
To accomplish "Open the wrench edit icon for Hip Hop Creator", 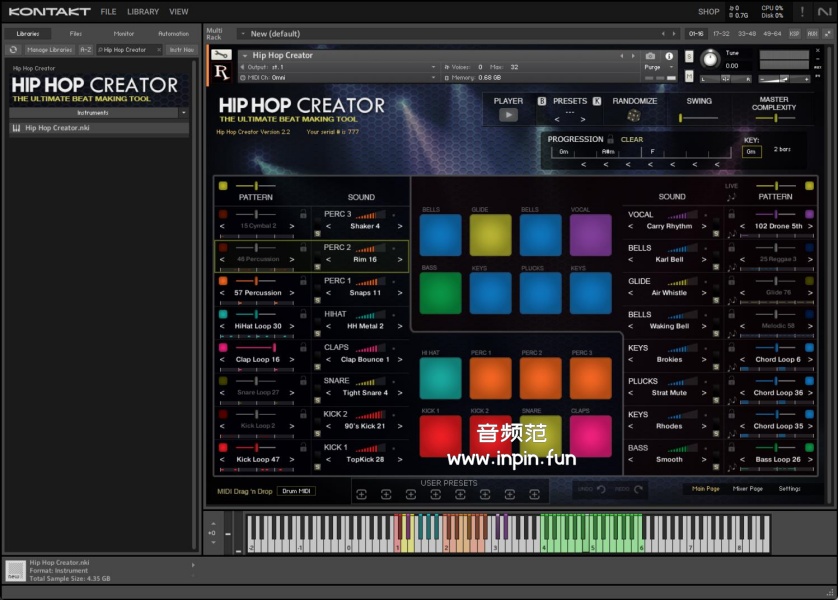I will coord(222,56).
